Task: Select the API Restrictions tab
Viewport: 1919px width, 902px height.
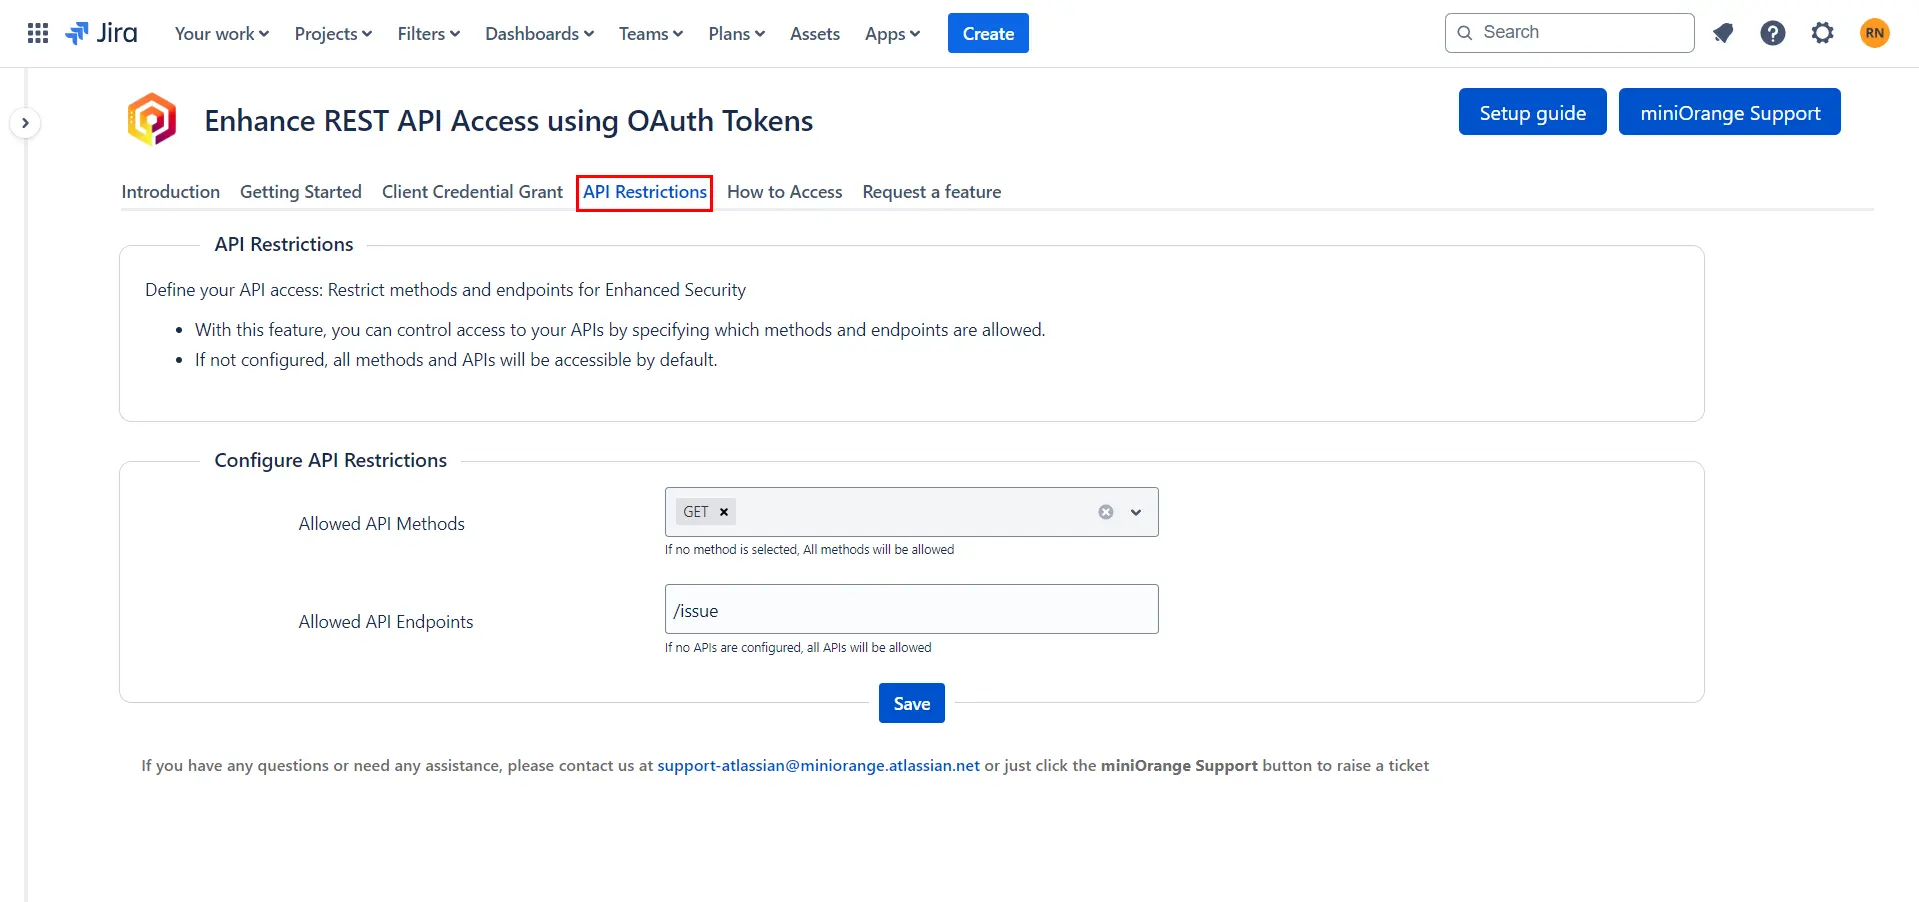Action: [645, 192]
